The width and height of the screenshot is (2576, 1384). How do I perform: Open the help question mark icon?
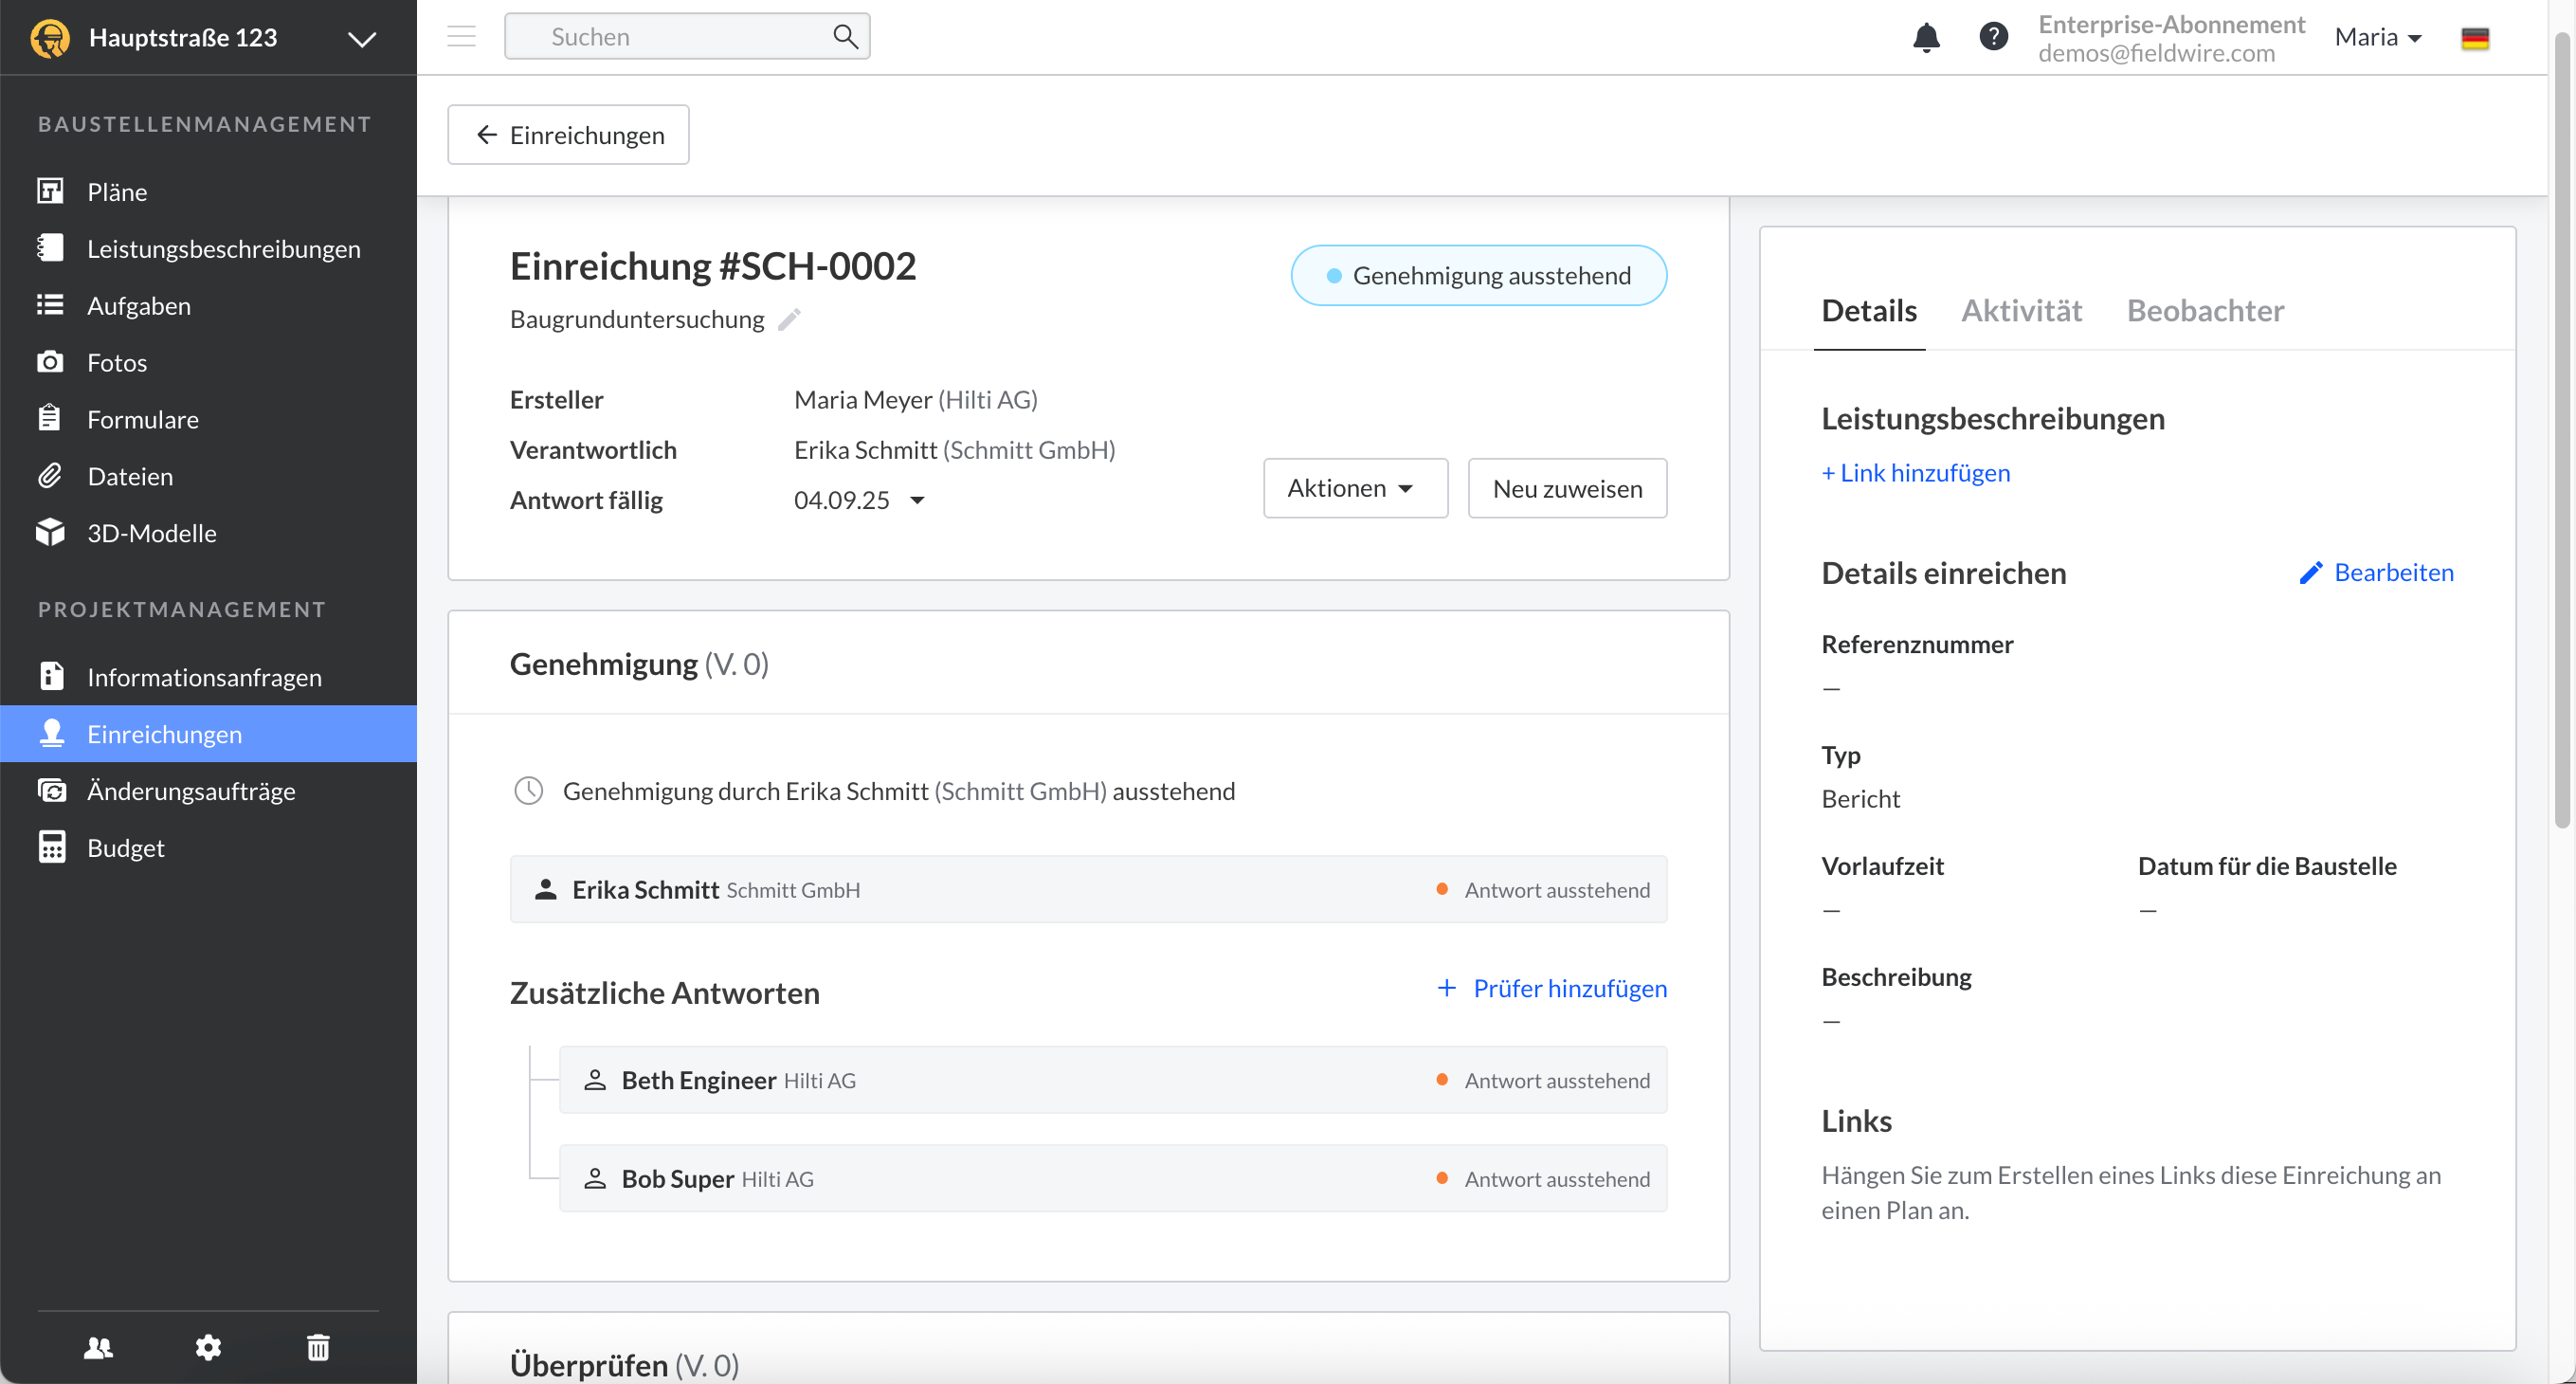pyautogui.click(x=1993, y=37)
